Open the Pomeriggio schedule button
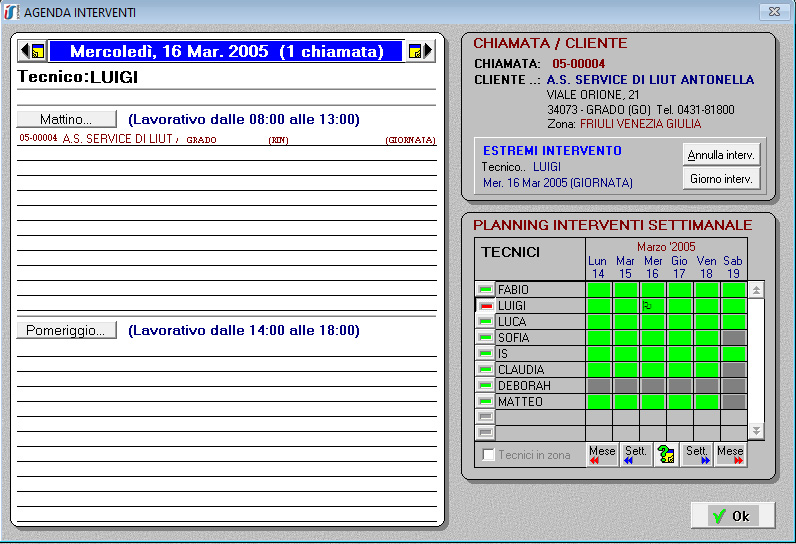The image size is (796, 544). point(66,330)
